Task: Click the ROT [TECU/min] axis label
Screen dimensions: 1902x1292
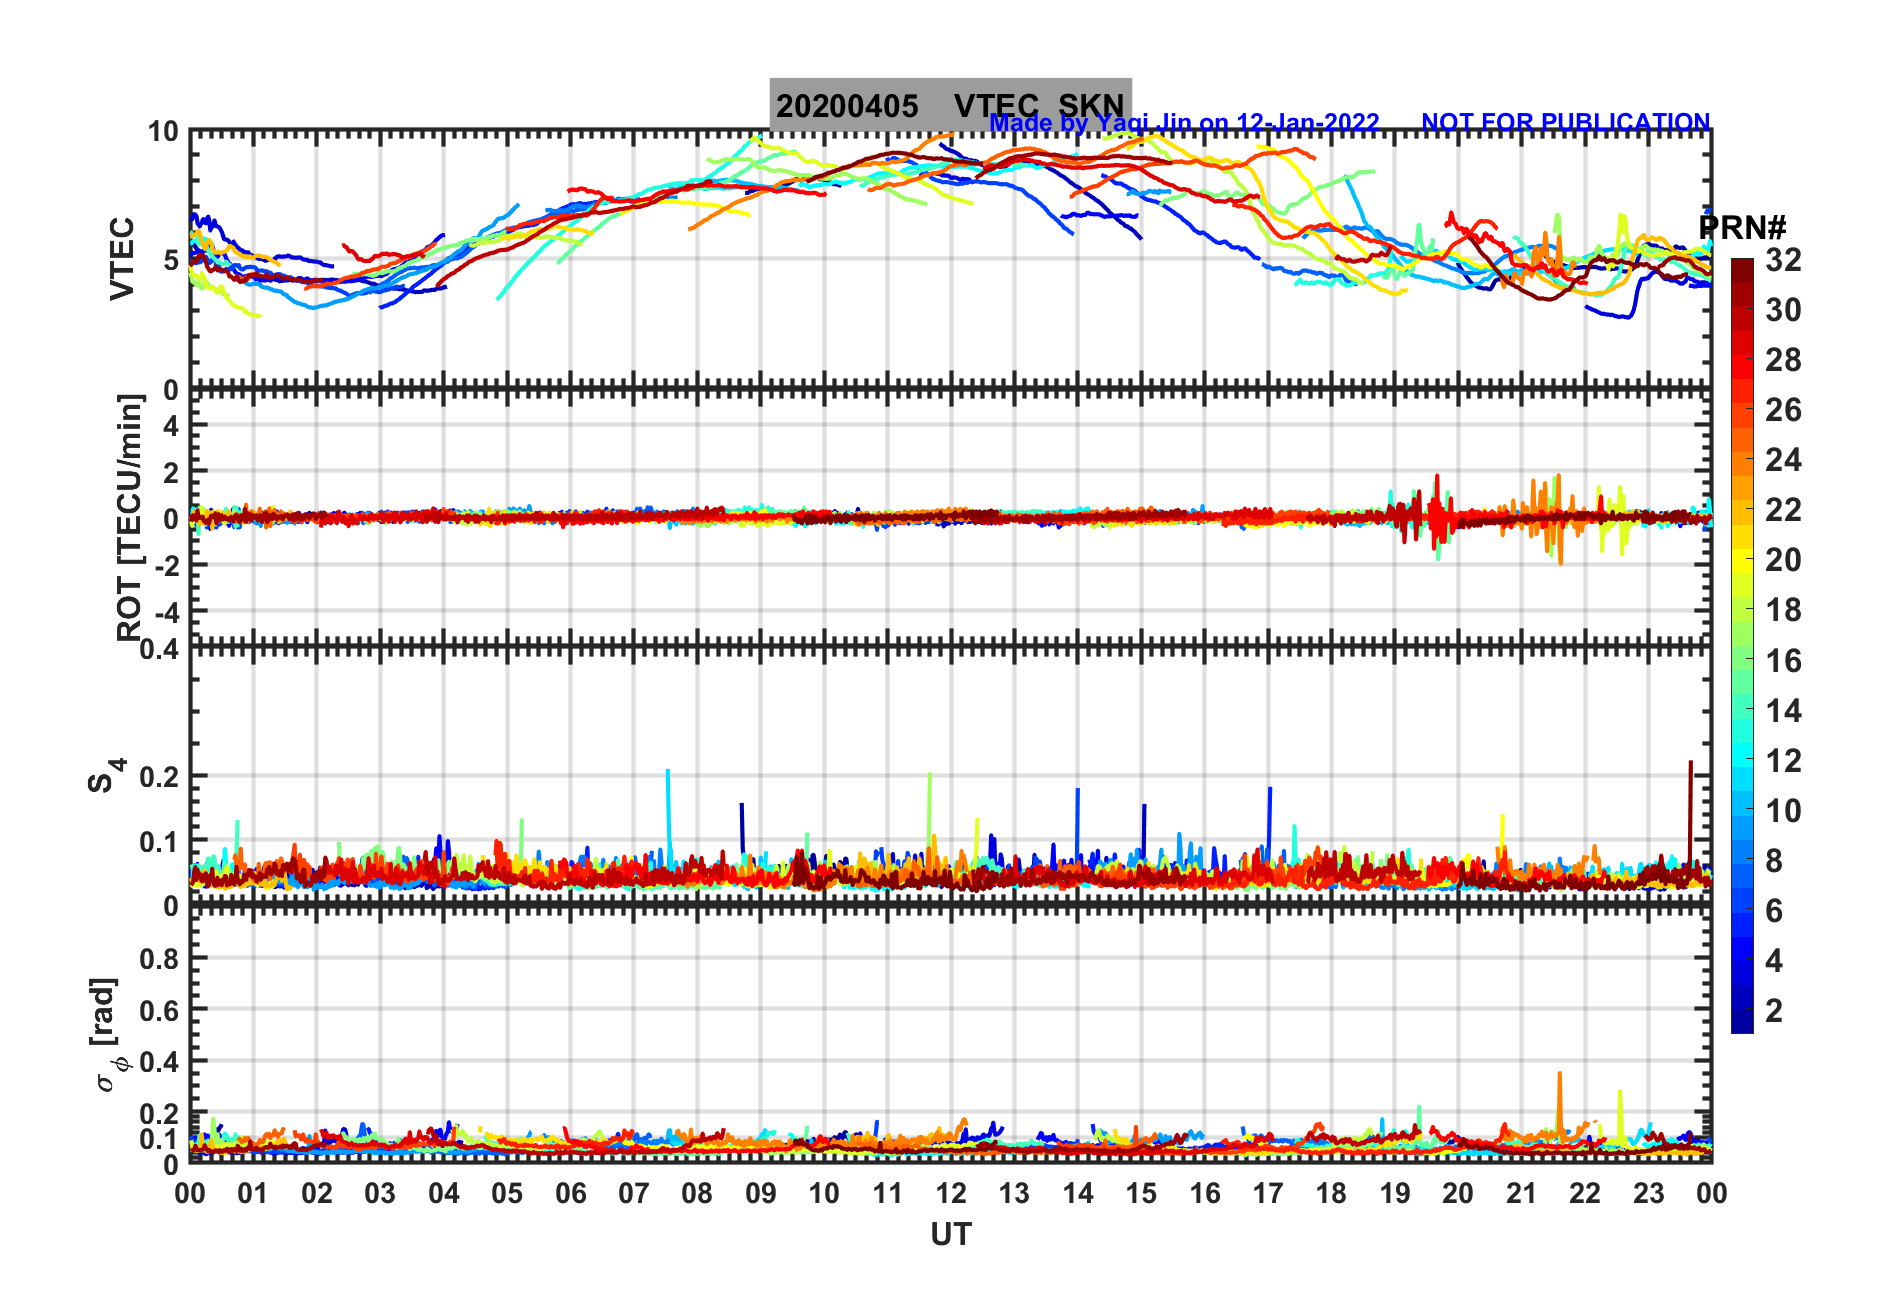Action: click(x=130, y=518)
